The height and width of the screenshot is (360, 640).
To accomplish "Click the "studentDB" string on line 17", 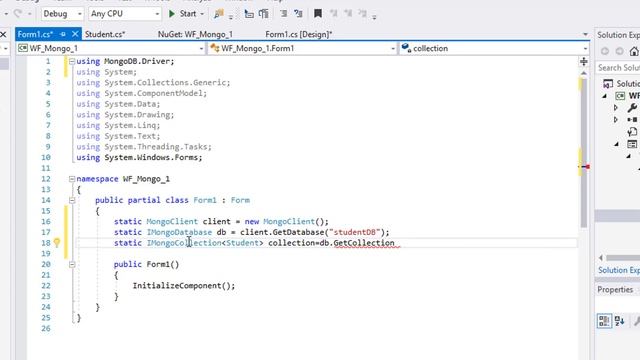I will tap(355, 232).
